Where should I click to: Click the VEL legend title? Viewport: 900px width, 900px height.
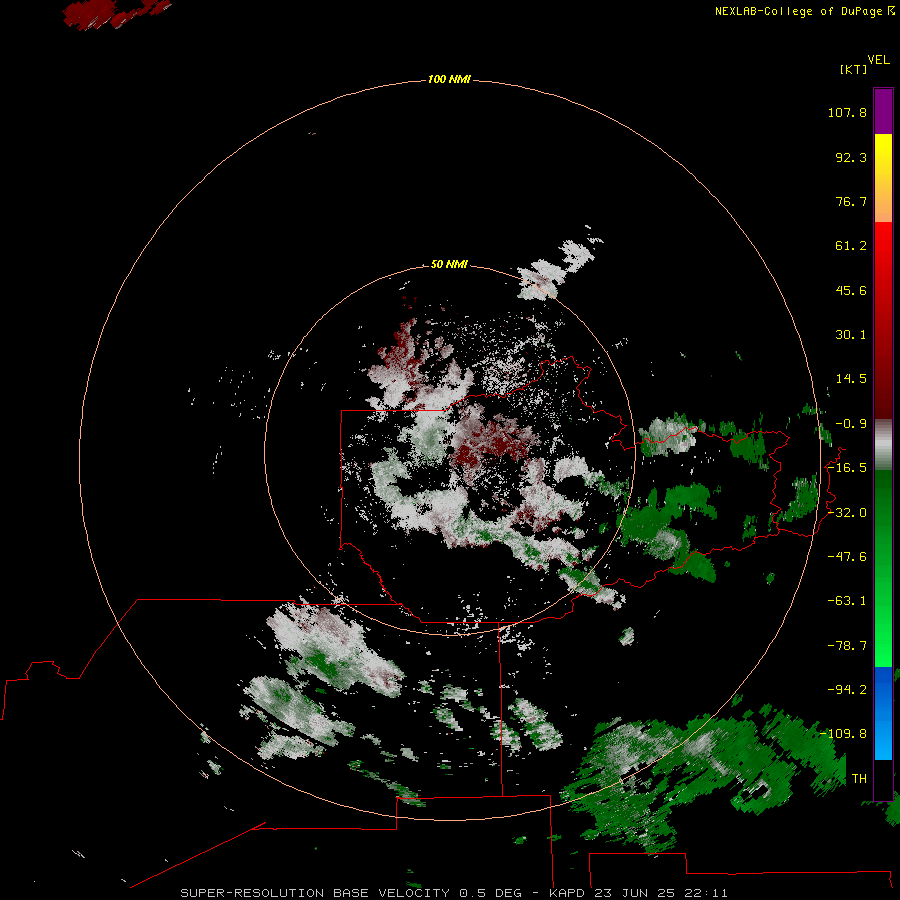(x=878, y=60)
